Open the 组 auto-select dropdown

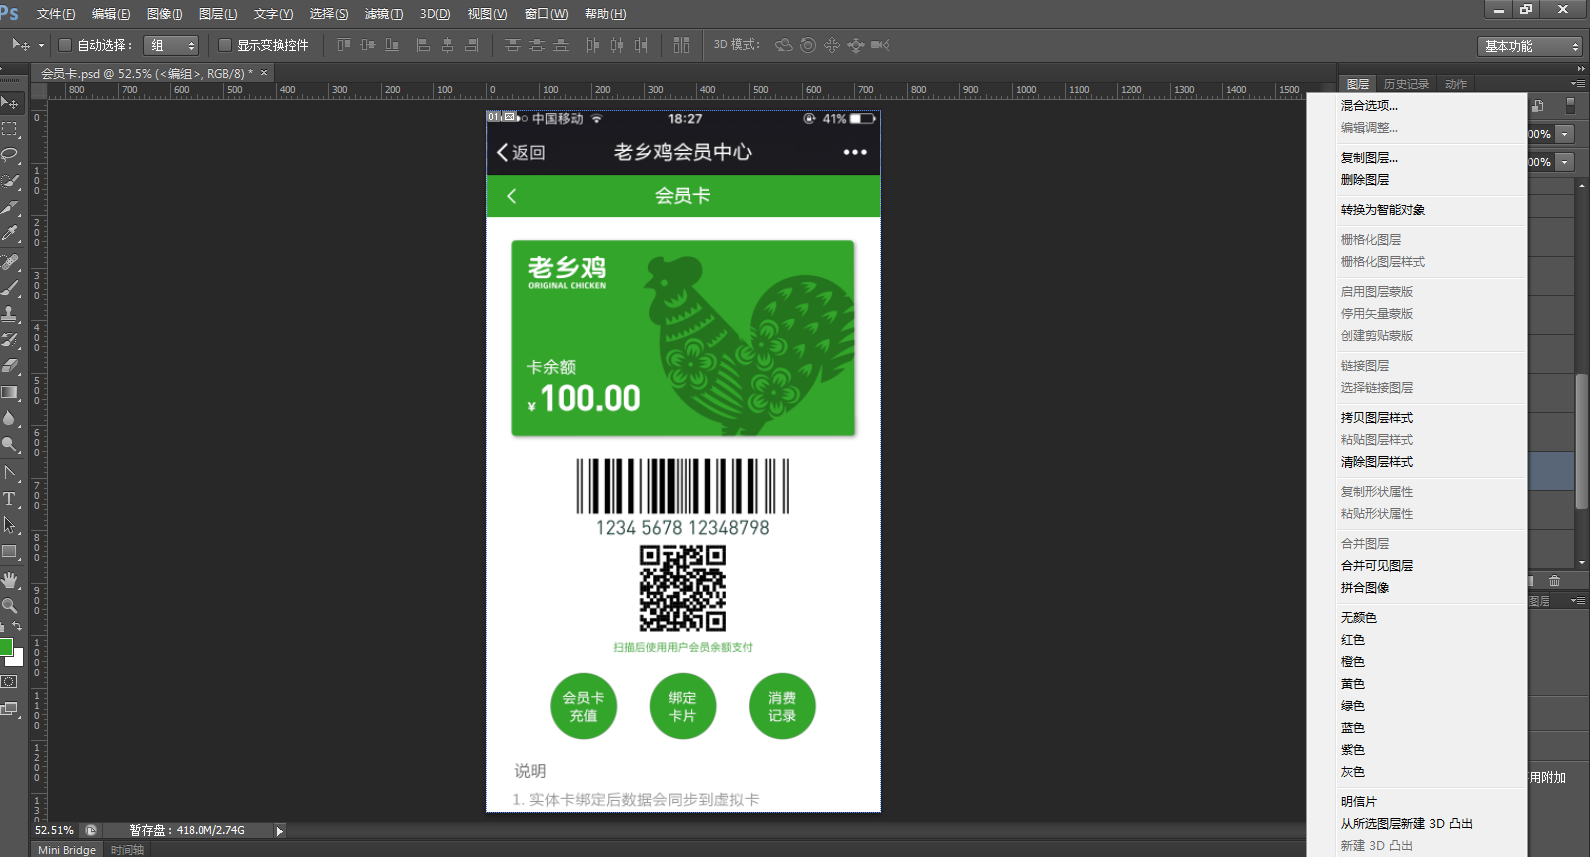[171, 45]
